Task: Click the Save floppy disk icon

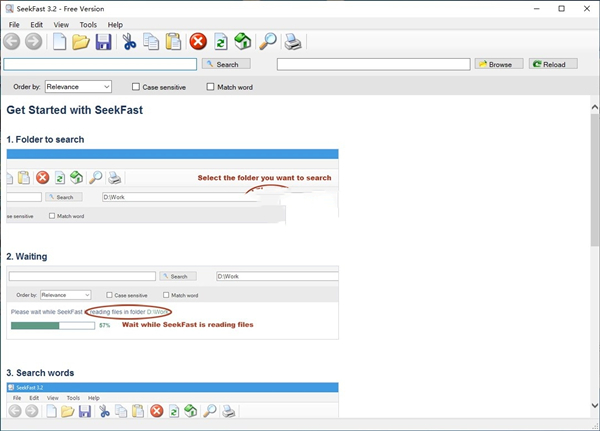Action: pyautogui.click(x=102, y=41)
